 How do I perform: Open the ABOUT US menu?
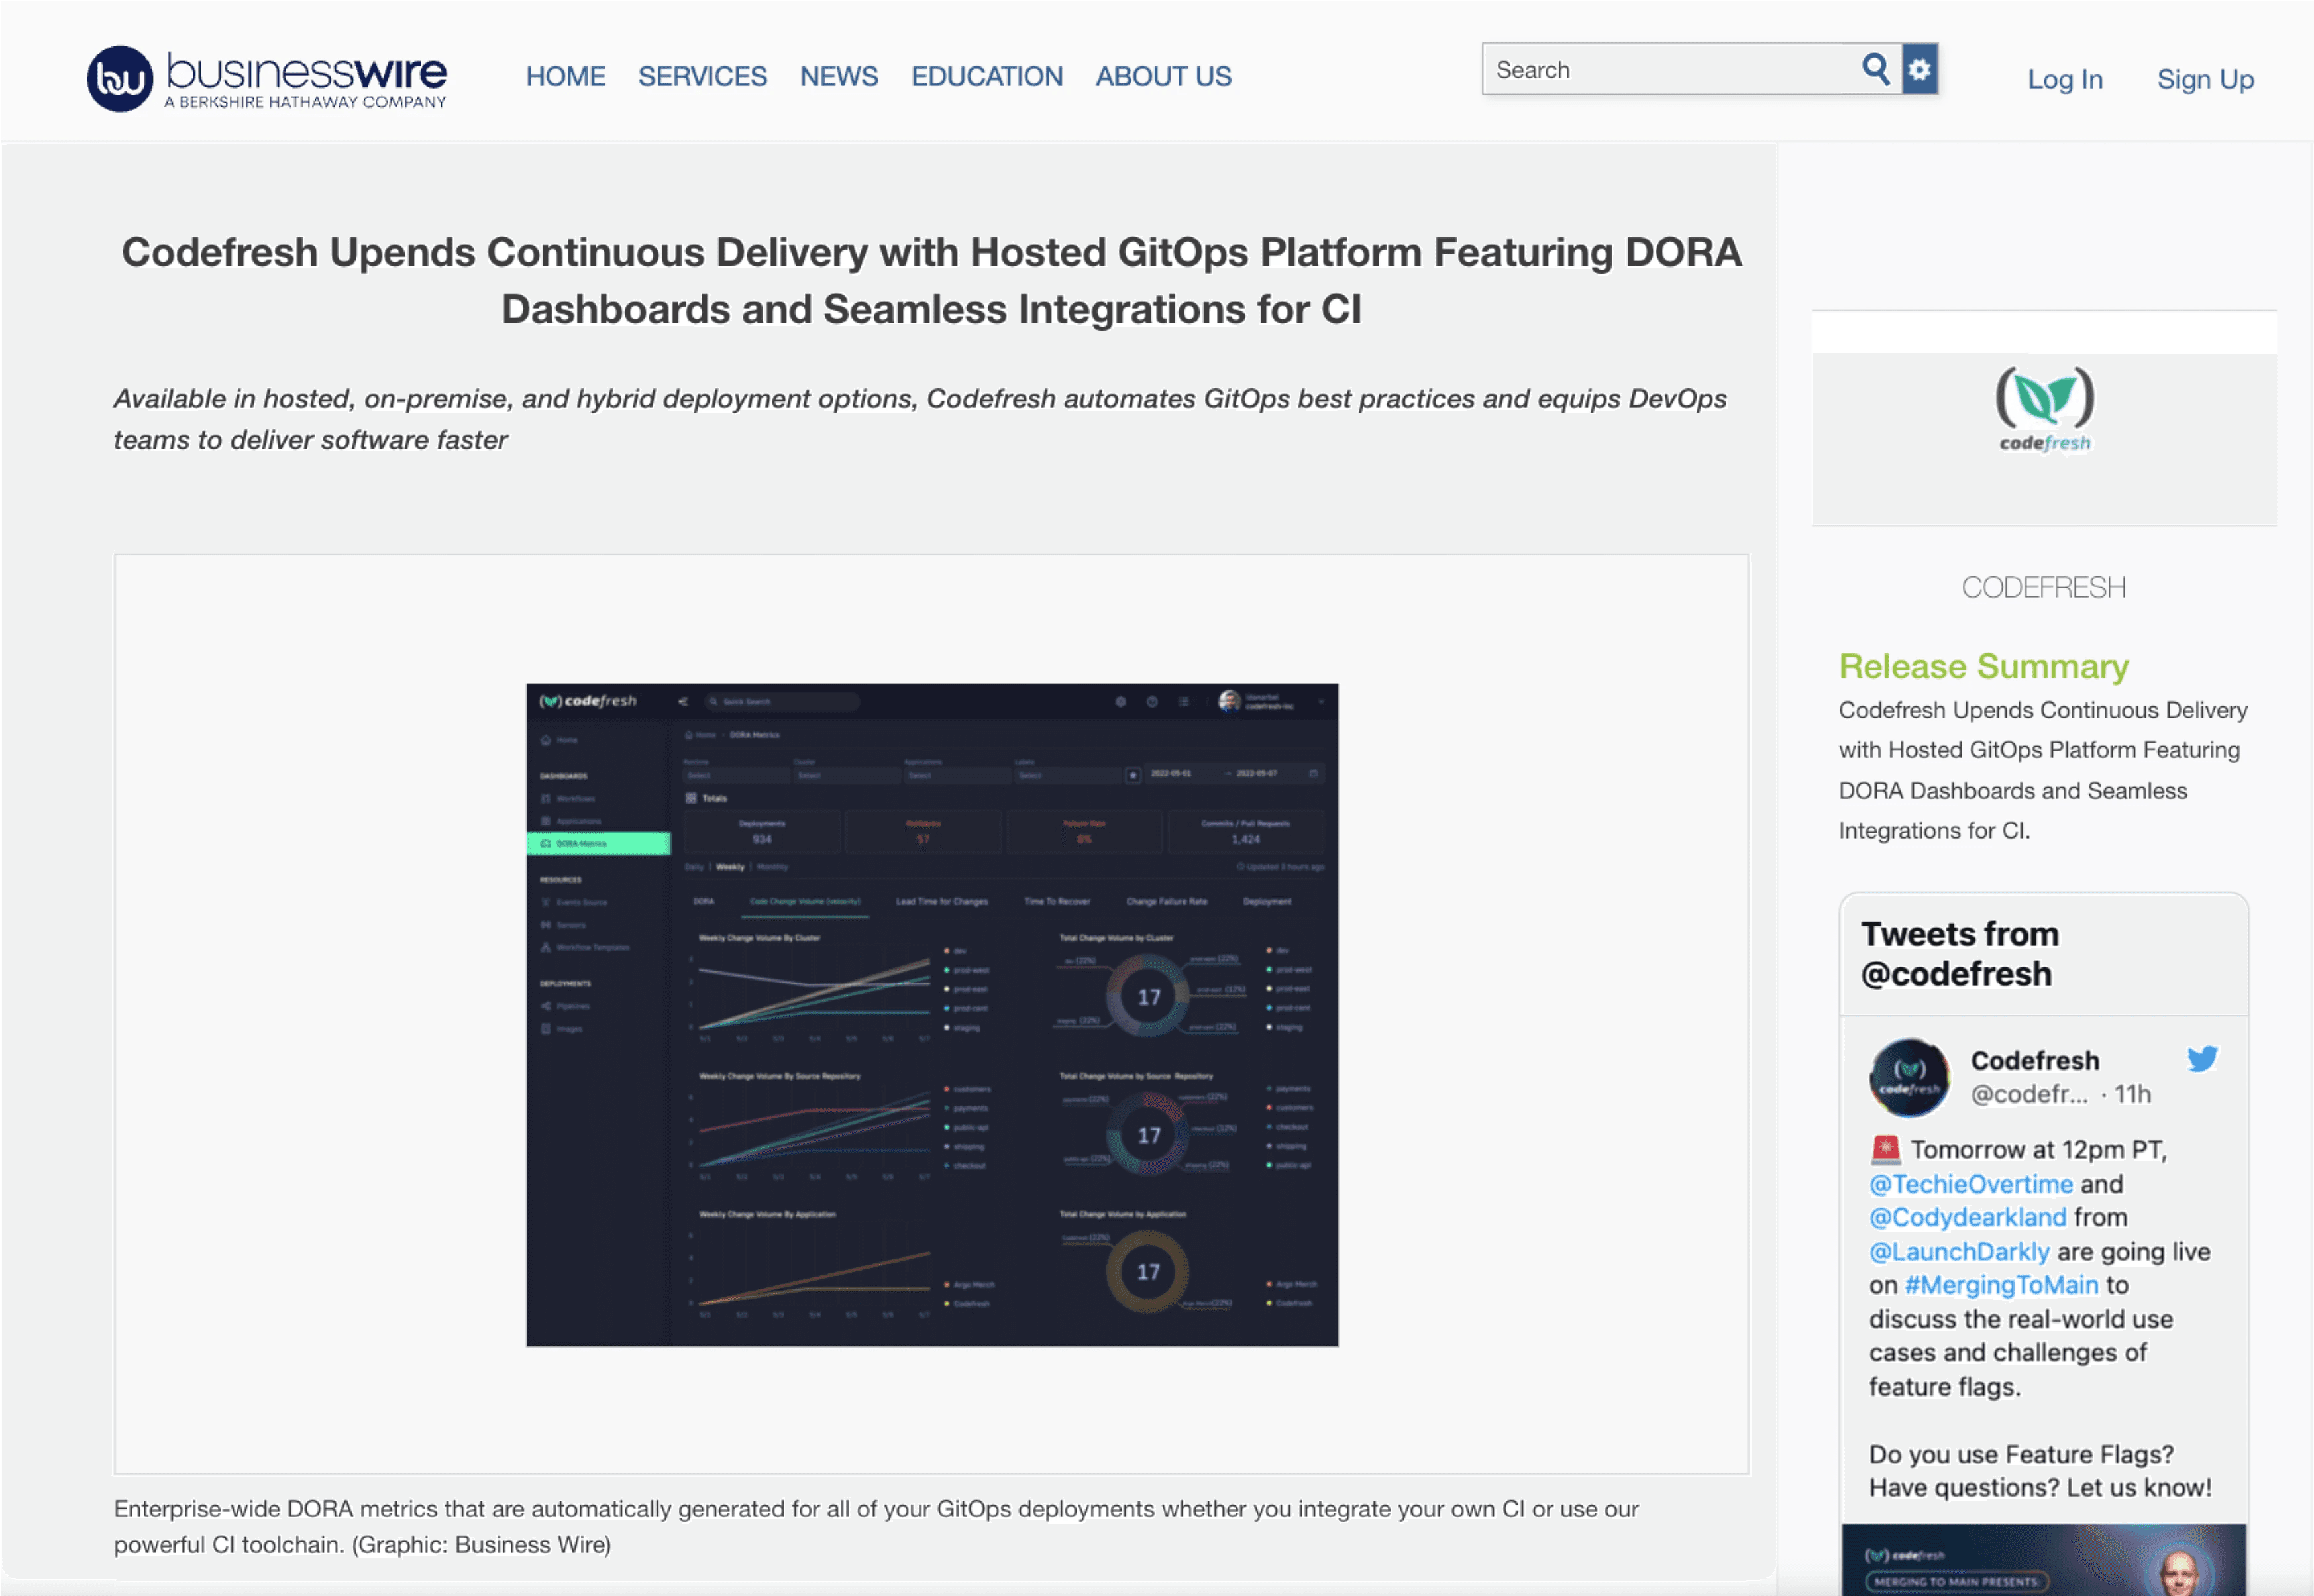click(x=1163, y=76)
